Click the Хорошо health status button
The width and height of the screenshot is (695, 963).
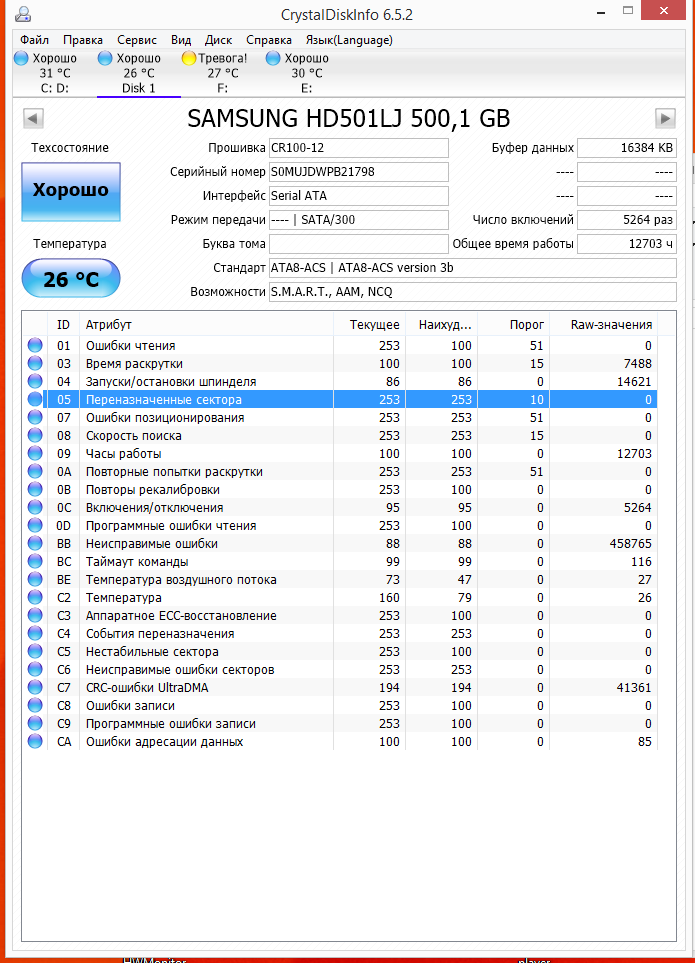click(71, 192)
